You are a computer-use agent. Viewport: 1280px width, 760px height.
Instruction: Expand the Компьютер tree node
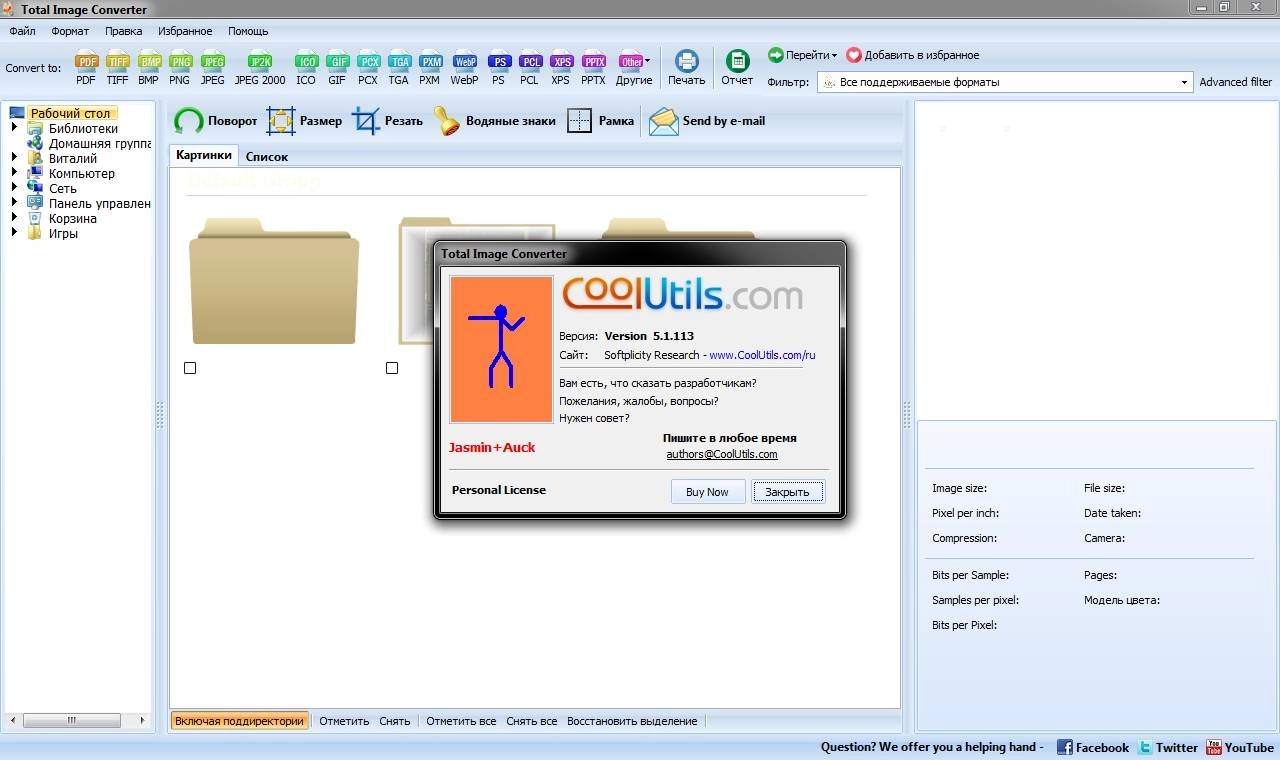15,173
